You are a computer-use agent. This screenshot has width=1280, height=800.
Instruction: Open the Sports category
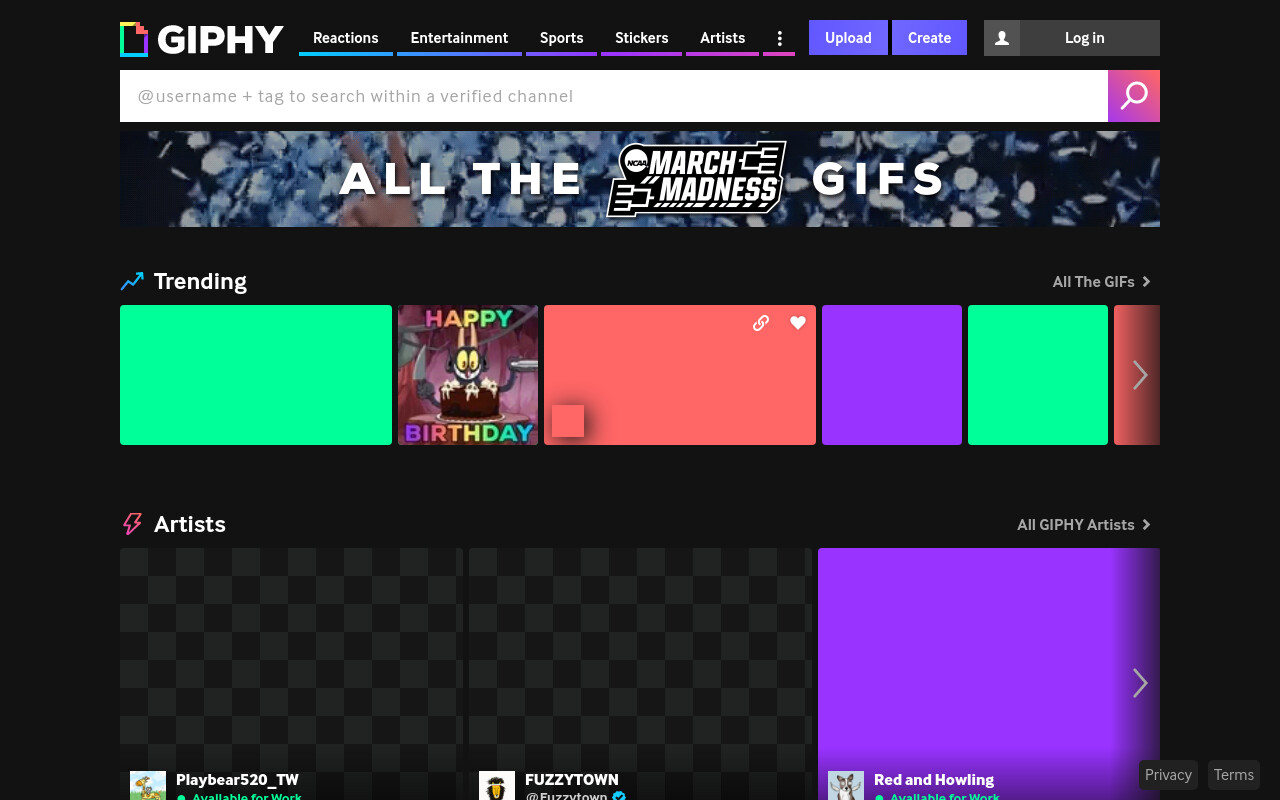coord(561,38)
